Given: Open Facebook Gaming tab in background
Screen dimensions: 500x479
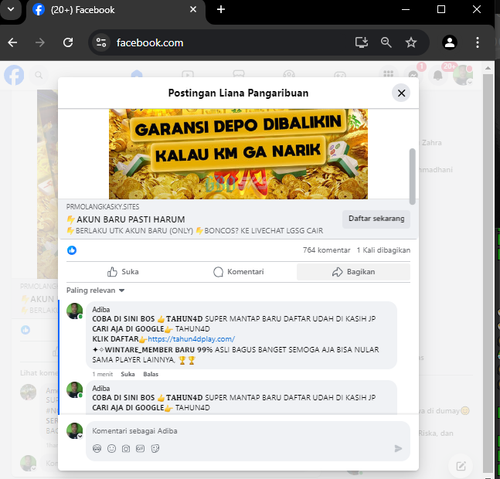Looking at the screenshot, I should click(340, 74).
